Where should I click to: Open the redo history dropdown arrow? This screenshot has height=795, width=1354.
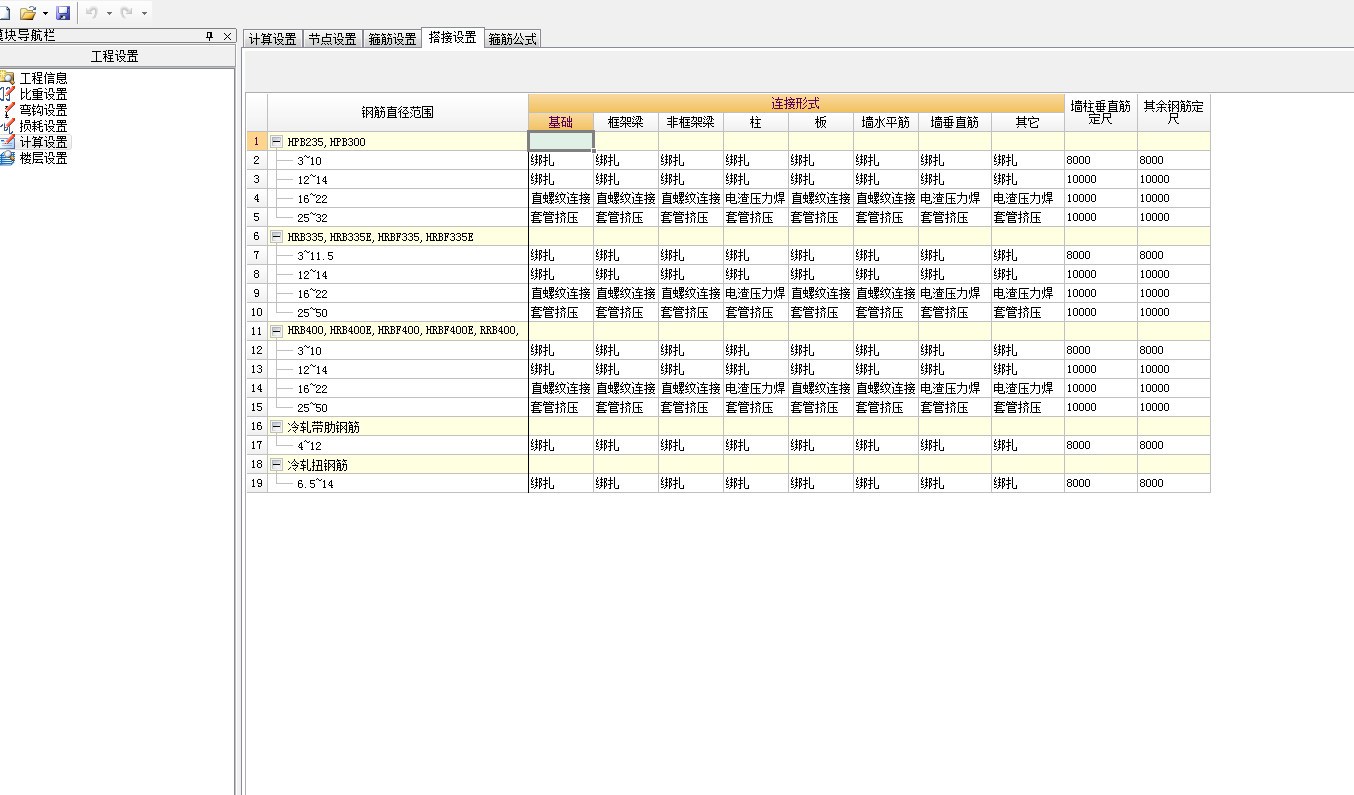tap(144, 14)
